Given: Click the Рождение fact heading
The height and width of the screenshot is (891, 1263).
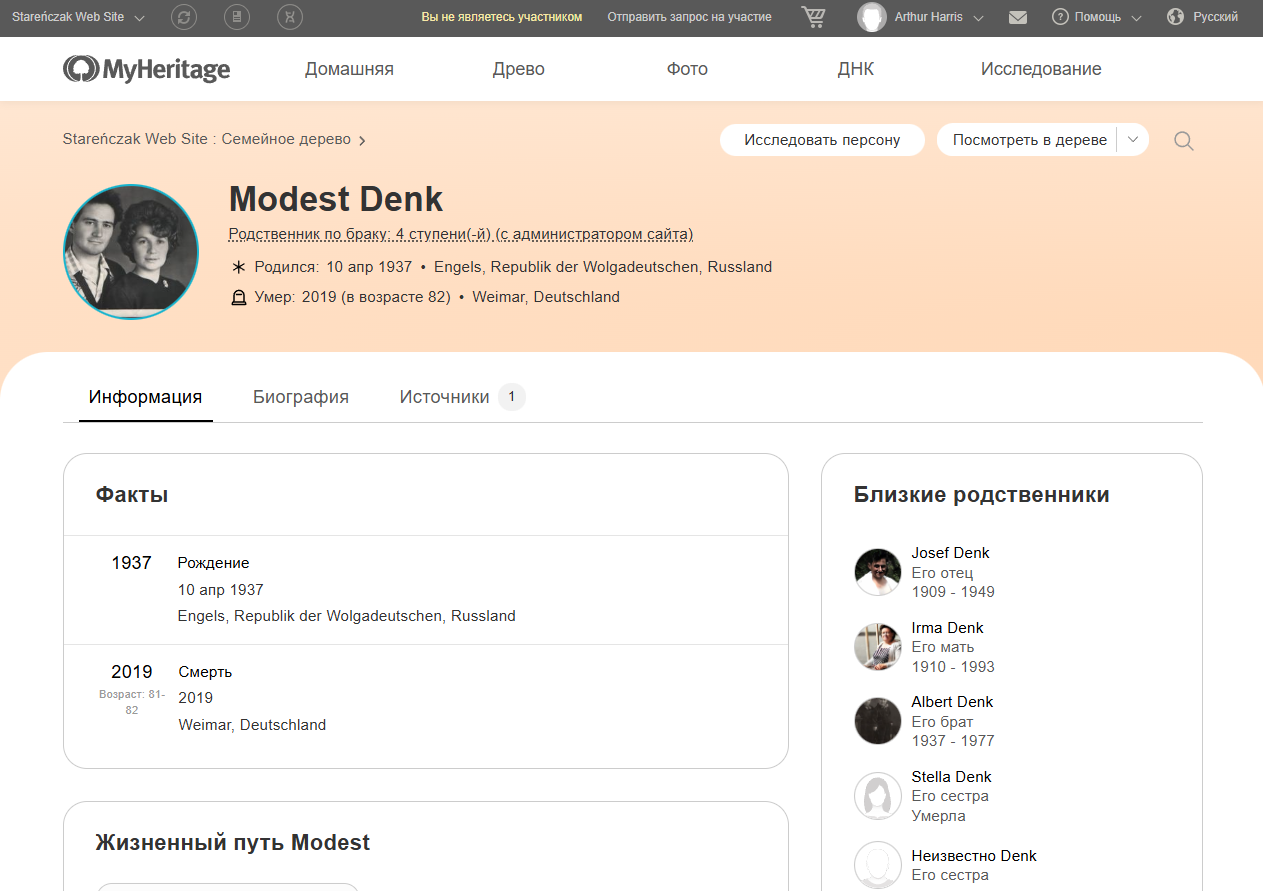Looking at the screenshot, I should (x=213, y=563).
